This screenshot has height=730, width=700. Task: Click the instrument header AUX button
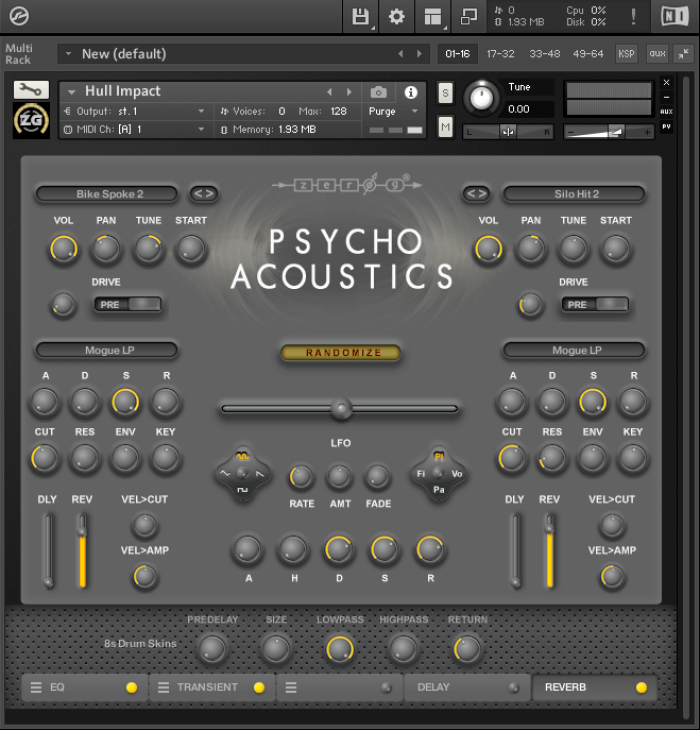(x=666, y=111)
